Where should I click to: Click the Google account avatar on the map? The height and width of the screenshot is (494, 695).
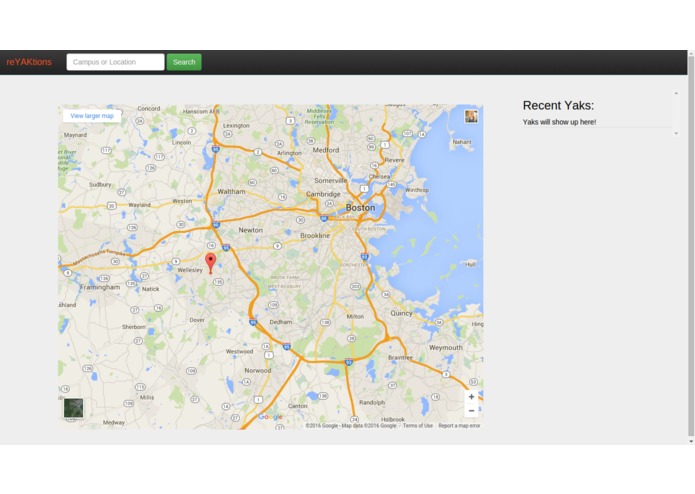click(x=471, y=117)
